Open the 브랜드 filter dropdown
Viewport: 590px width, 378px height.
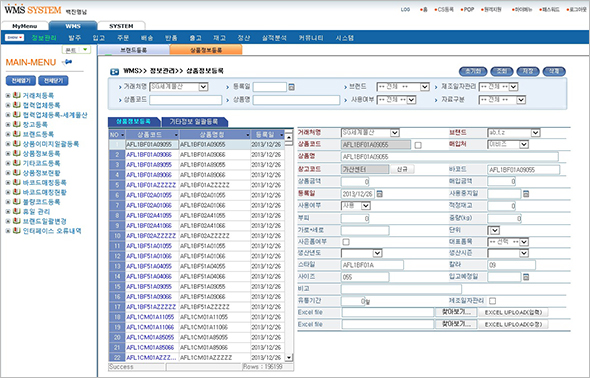425,87
